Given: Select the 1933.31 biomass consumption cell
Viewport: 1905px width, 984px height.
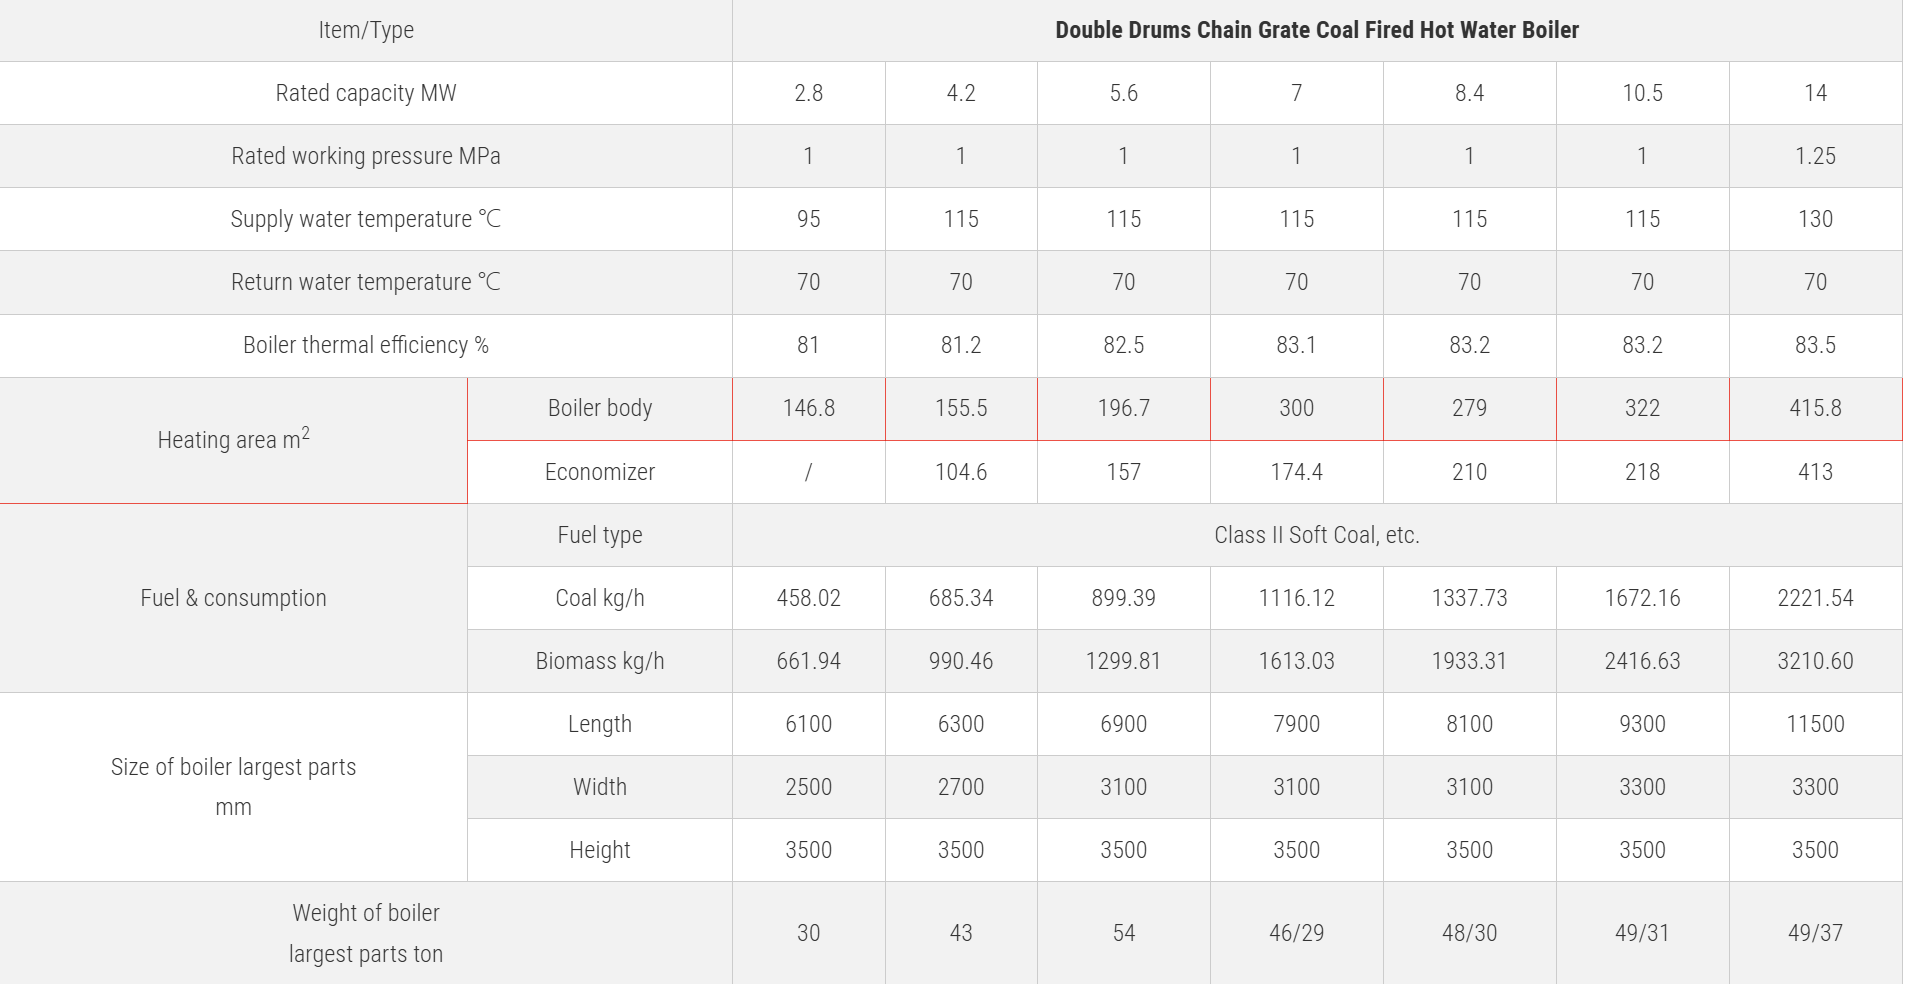Looking at the screenshot, I should (x=1469, y=661).
